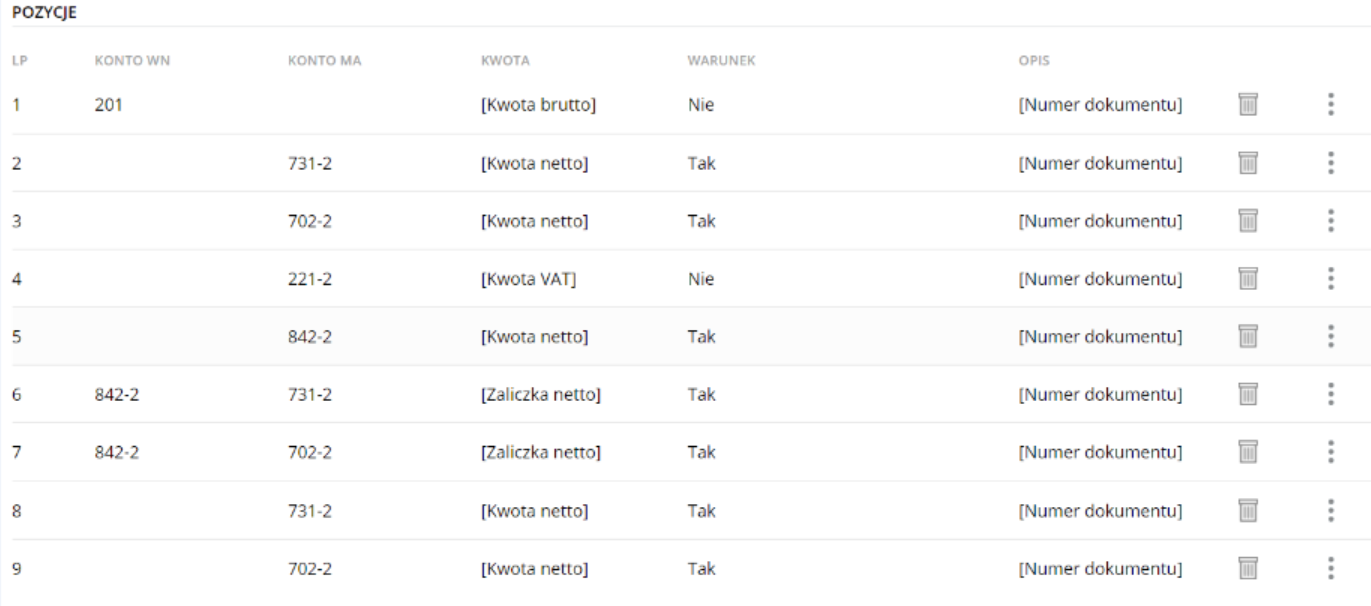Select the 201 debit account cell
Screen dimensions: 1371x606
click(107, 104)
